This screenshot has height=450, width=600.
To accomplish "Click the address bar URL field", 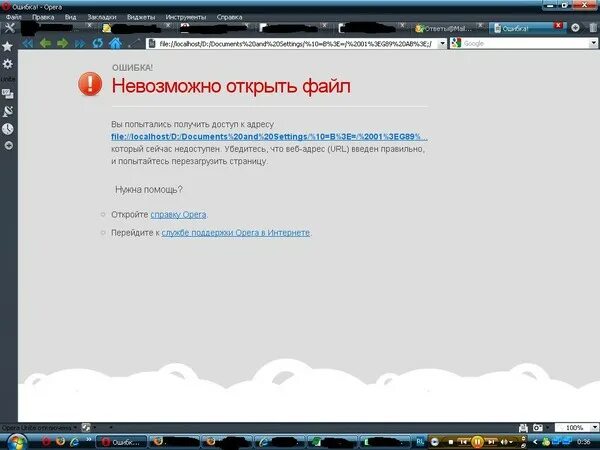I will tap(295, 44).
